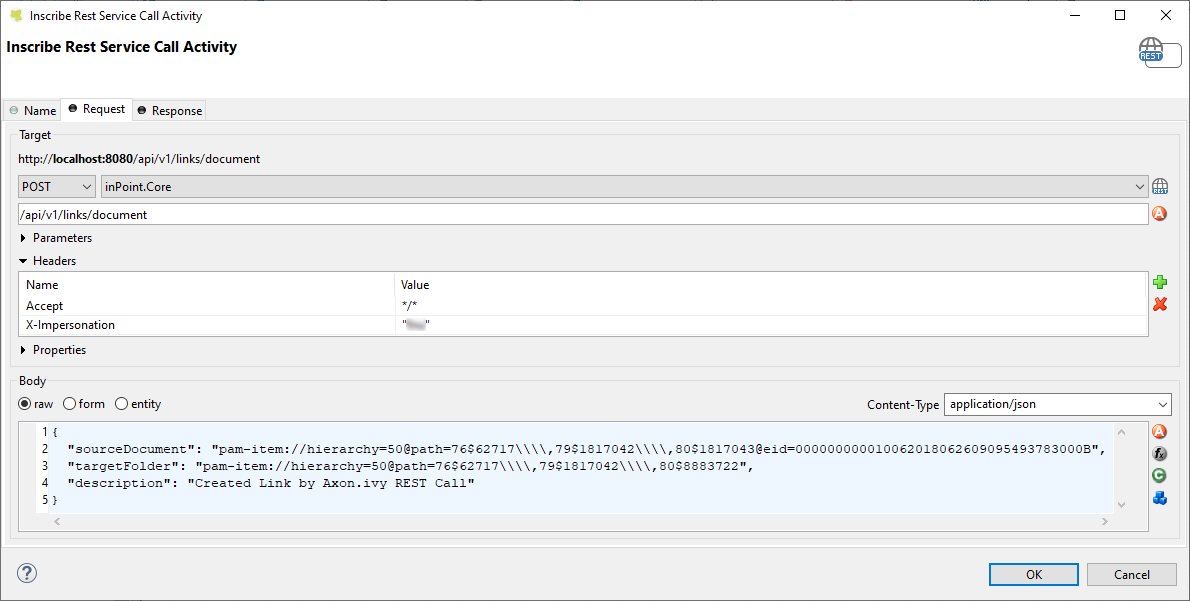Select the entity body radio button
This screenshot has height=601, width=1190.
click(x=121, y=404)
